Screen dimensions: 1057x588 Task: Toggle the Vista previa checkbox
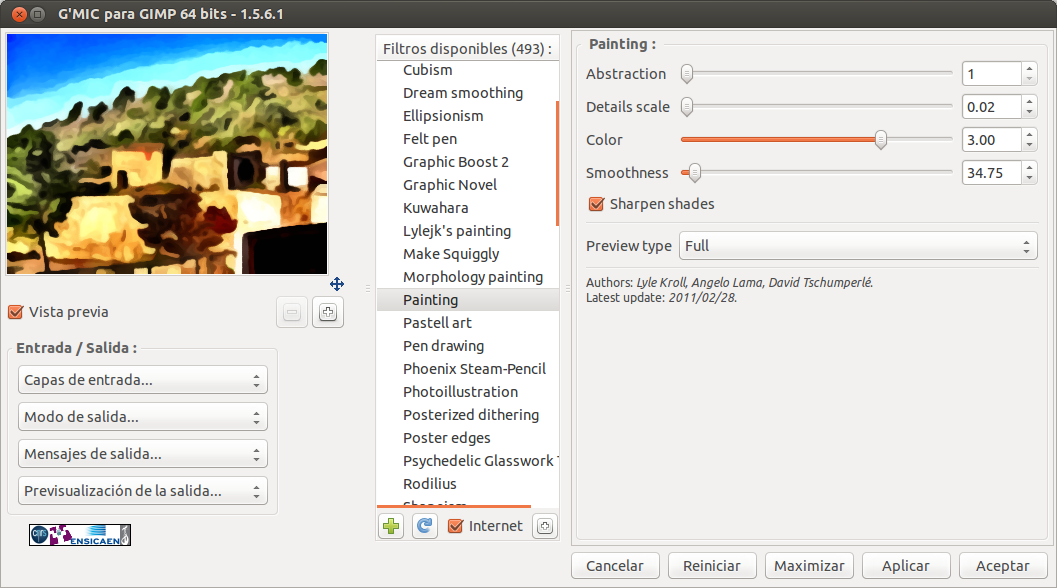[x=16, y=312]
